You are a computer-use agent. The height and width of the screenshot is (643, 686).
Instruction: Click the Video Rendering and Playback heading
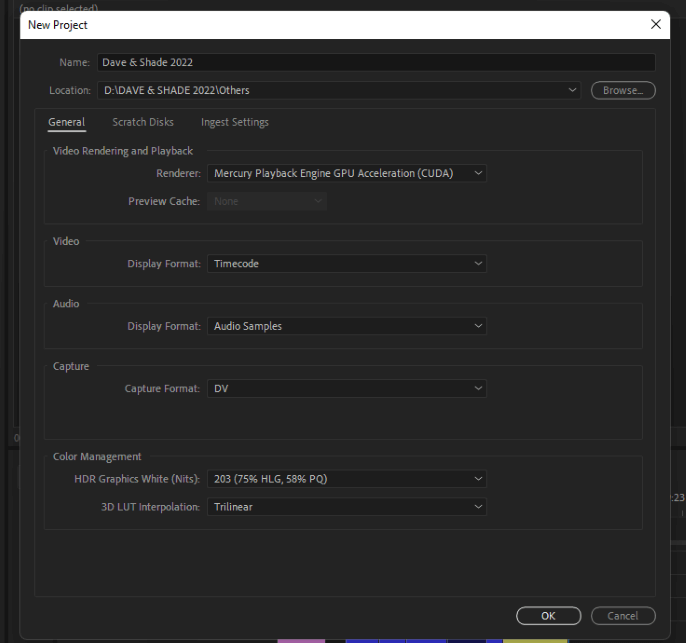123,151
